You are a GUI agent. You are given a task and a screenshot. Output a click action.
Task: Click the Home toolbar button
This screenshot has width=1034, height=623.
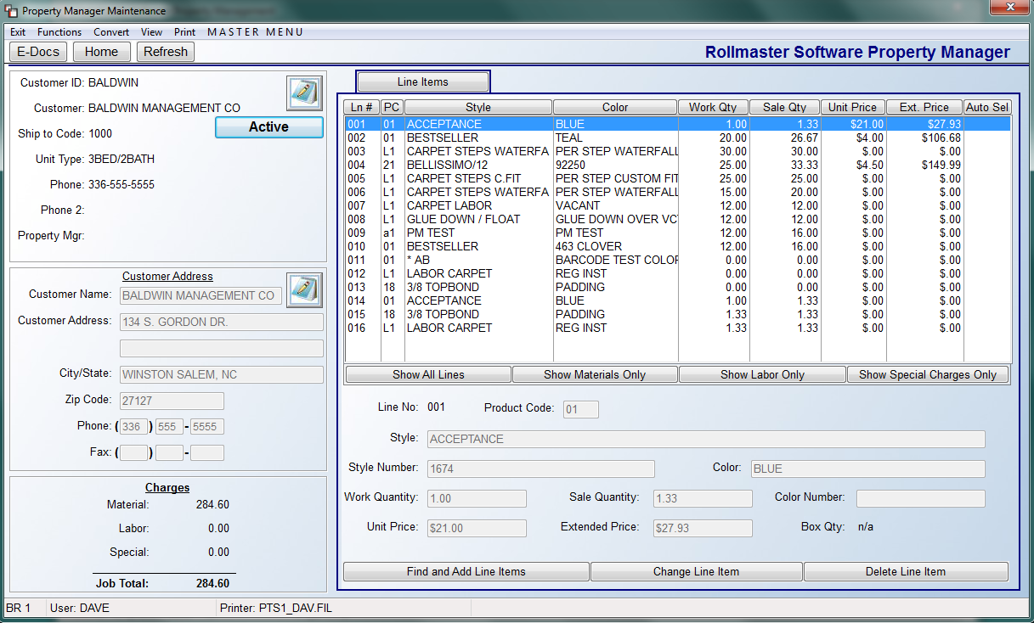tap(102, 51)
